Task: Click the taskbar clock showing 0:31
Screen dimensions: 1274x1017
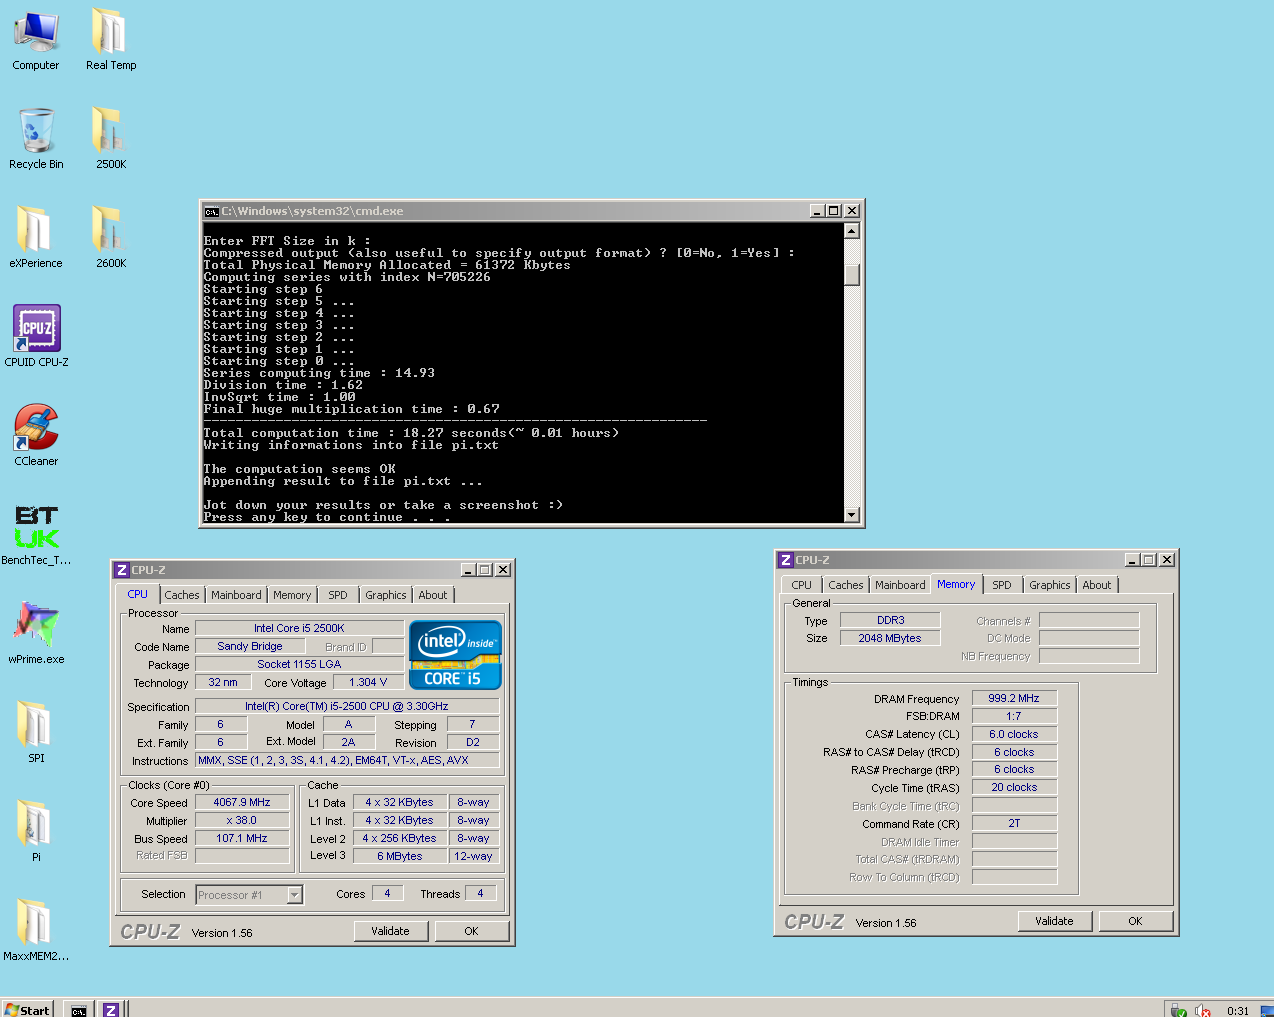Action: pos(1238,1011)
